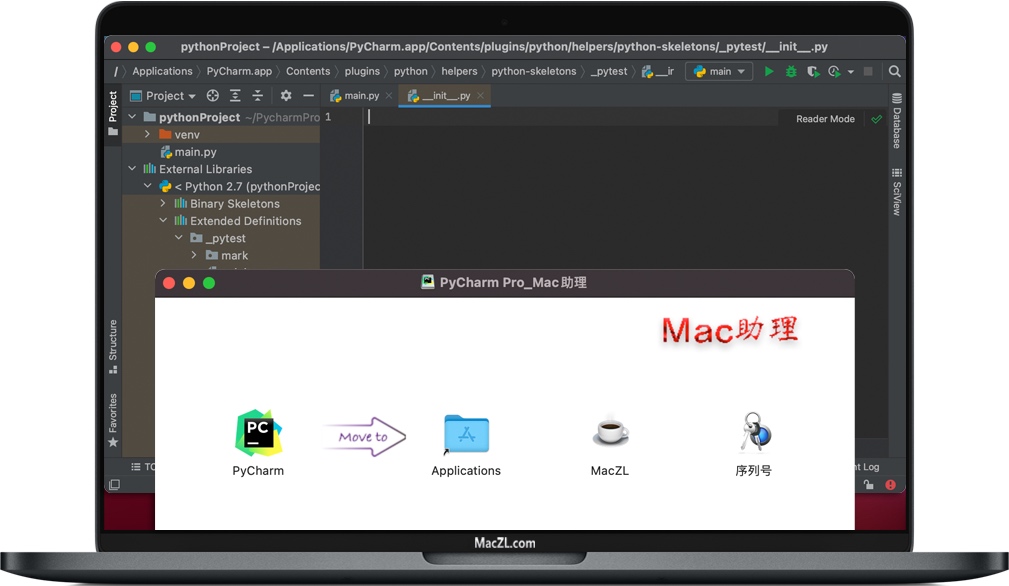Run the main configuration with green play icon

pos(768,71)
